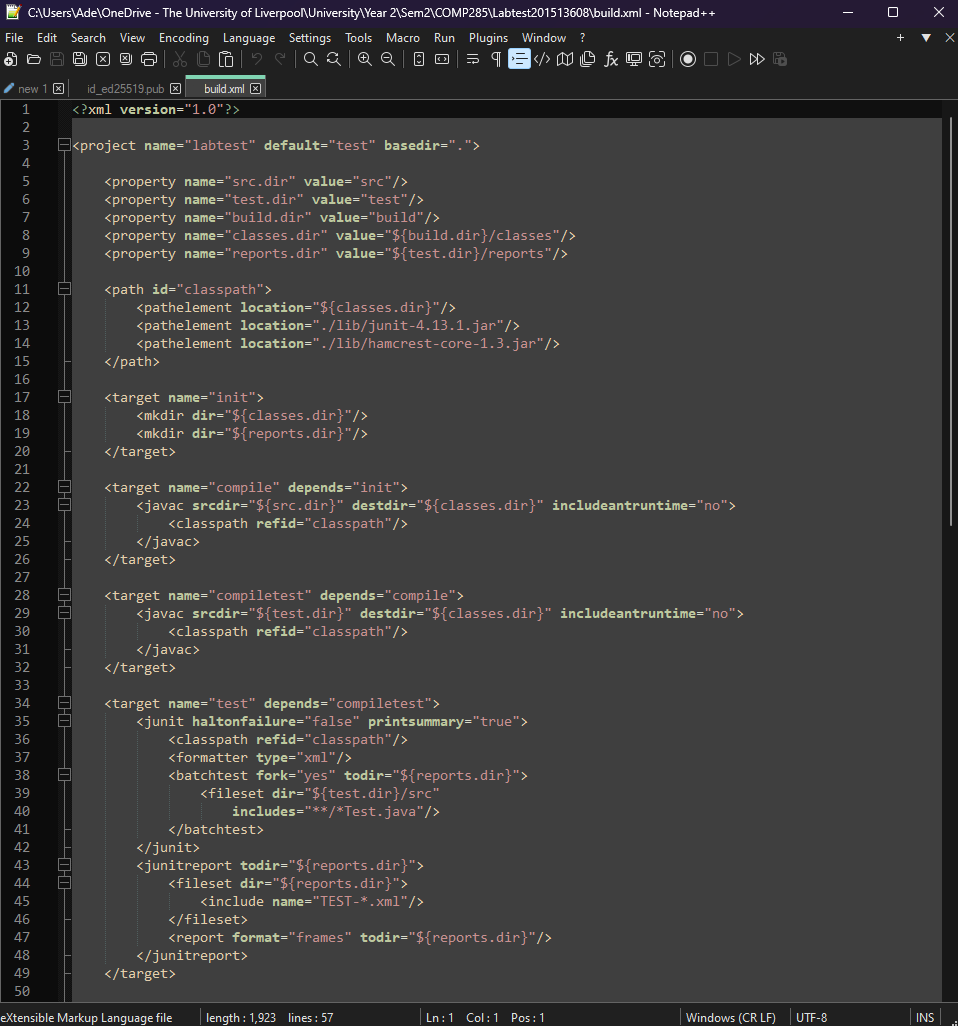Collapse the path classpath fold marker

coord(64,289)
